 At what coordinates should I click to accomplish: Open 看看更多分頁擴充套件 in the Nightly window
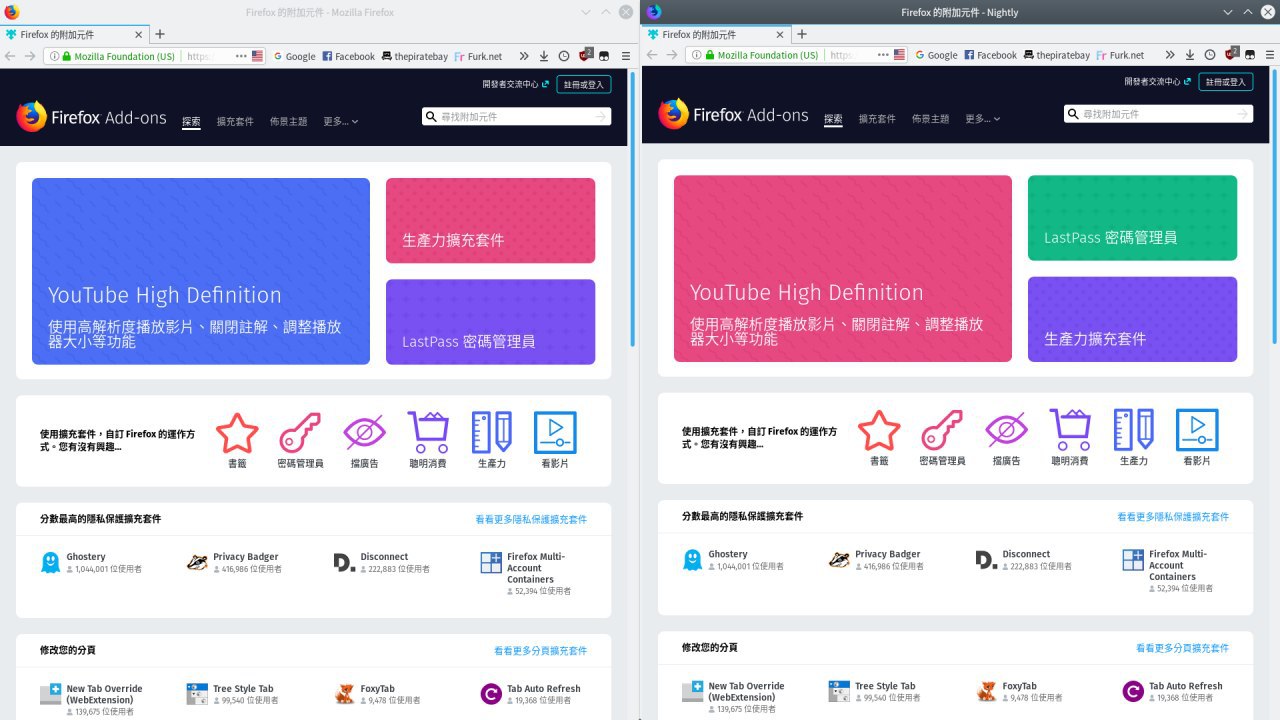click(1182, 648)
